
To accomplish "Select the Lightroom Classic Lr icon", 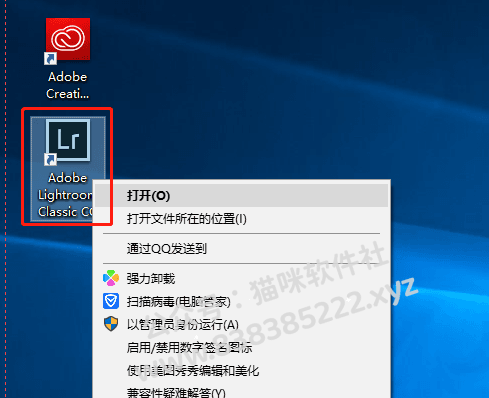I will (68, 140).
